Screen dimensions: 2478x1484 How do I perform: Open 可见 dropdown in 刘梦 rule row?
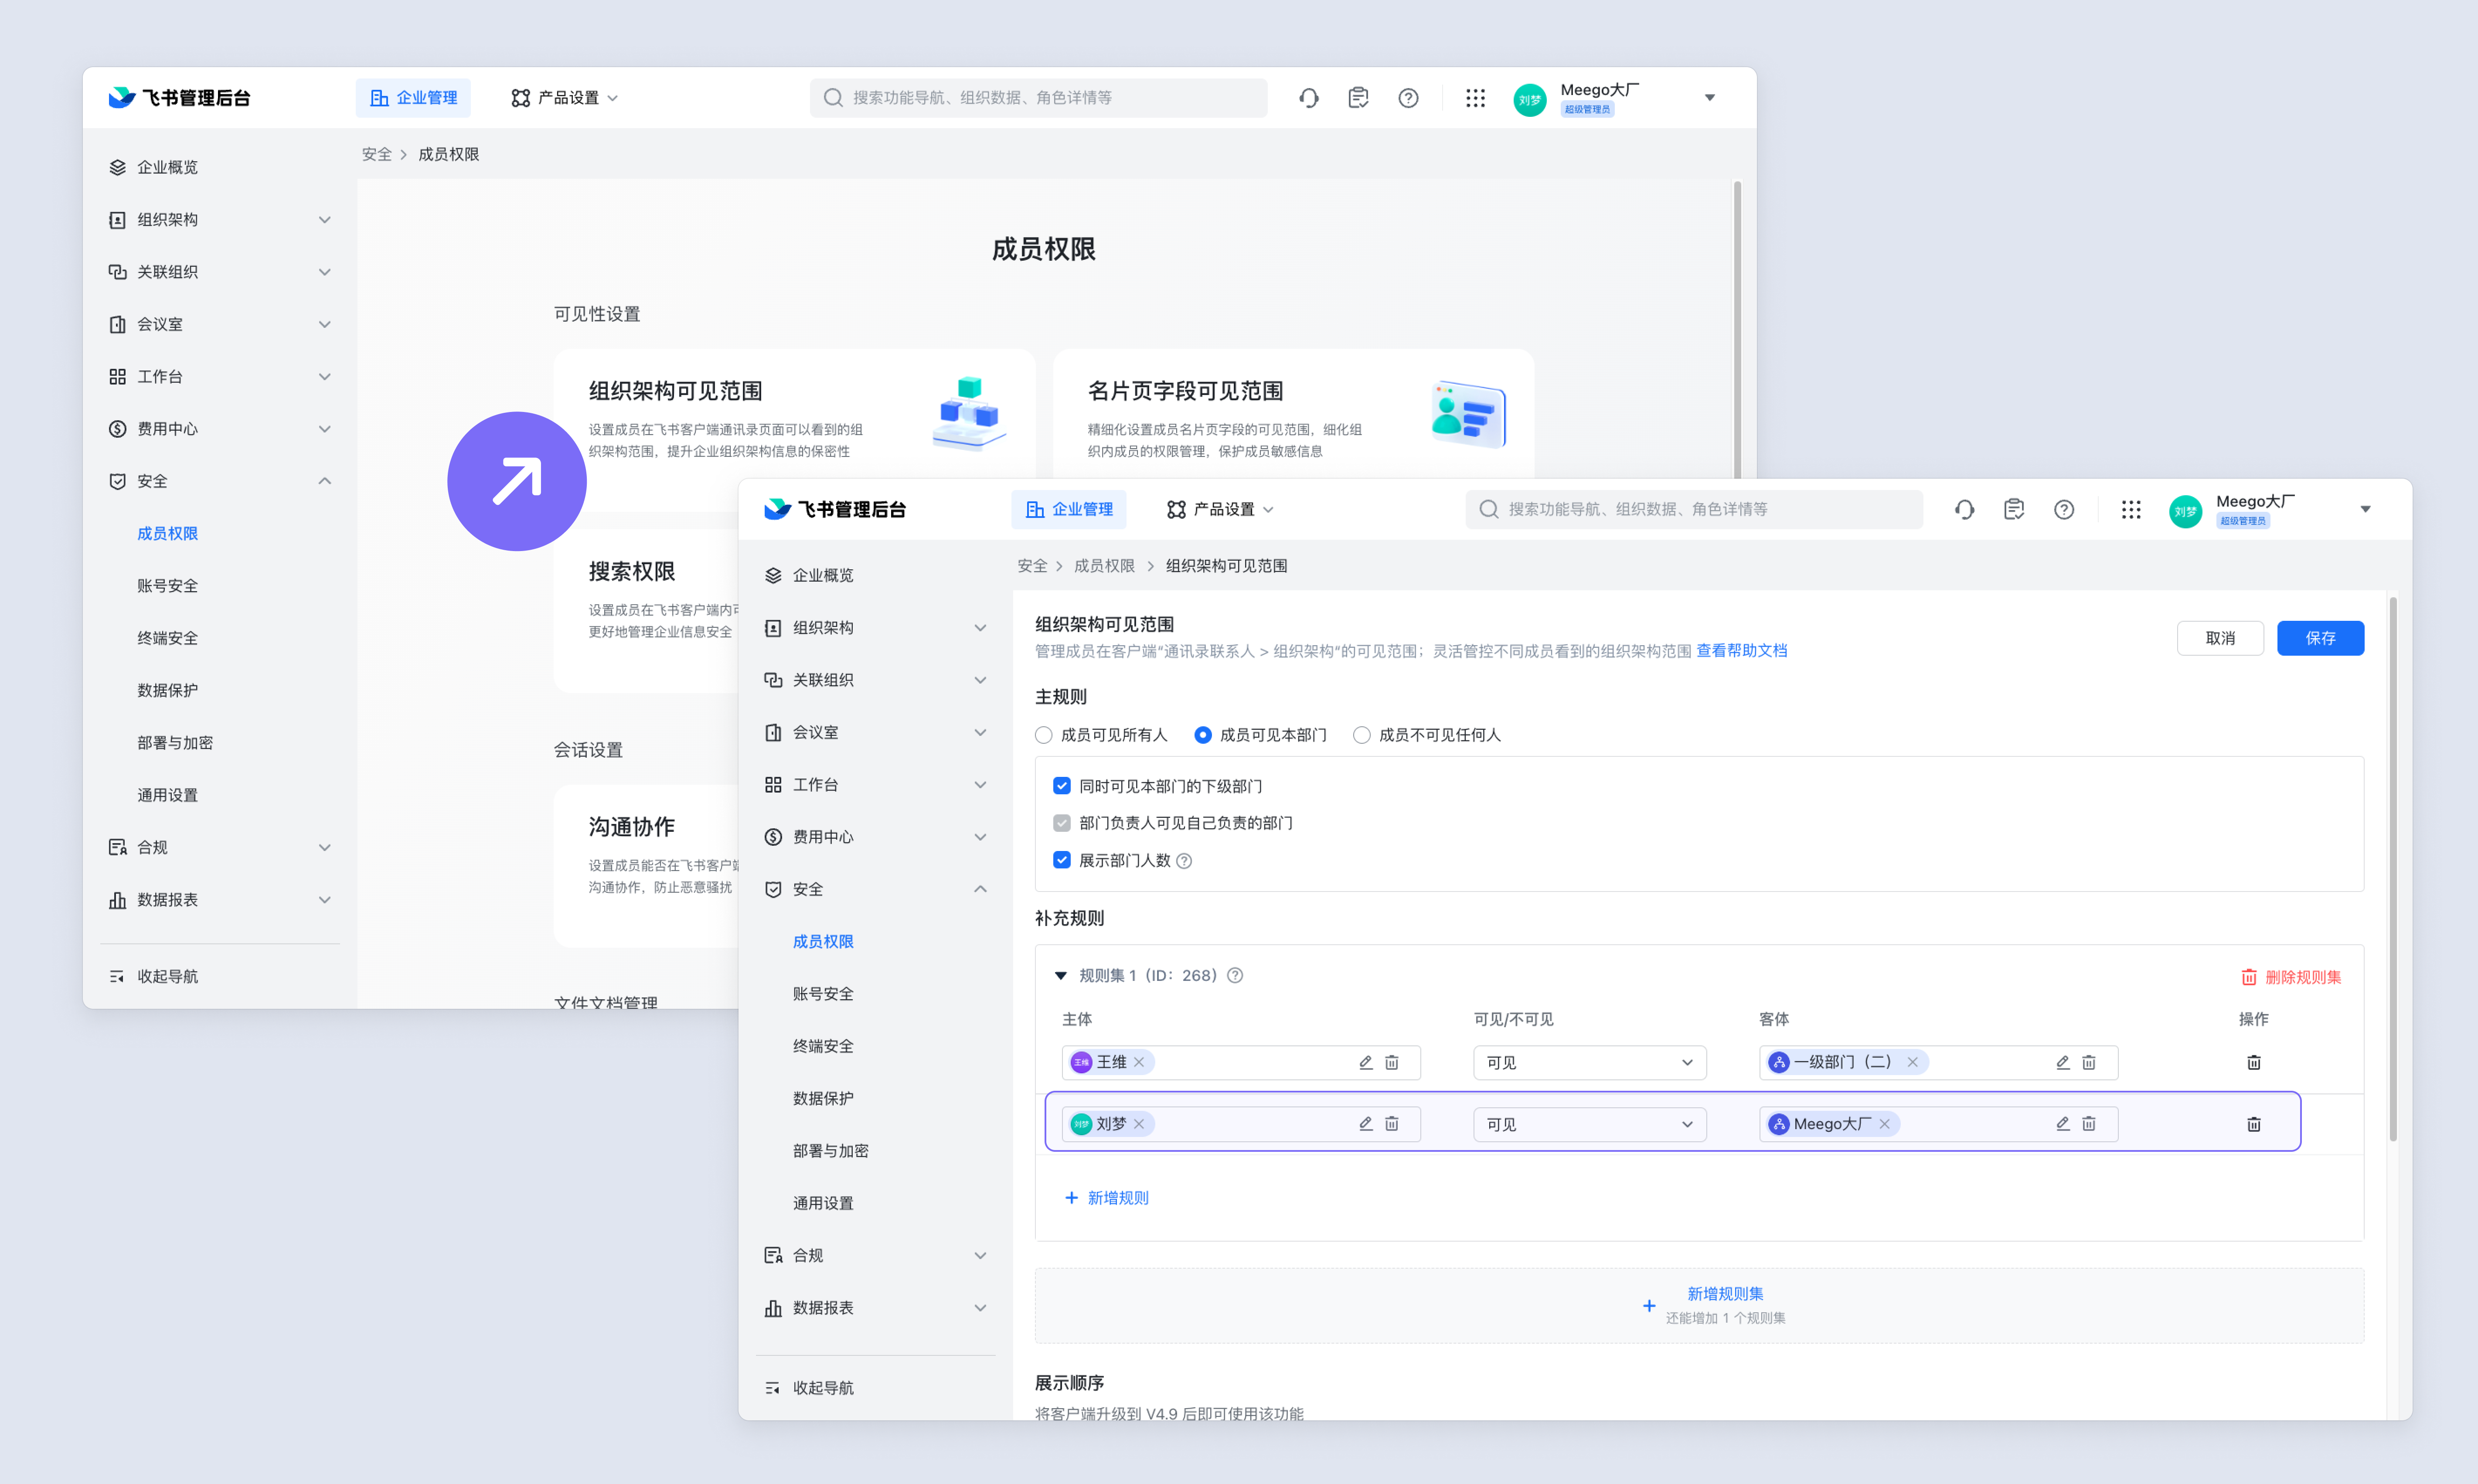pyautogui.click(x=1590, y=1124)
